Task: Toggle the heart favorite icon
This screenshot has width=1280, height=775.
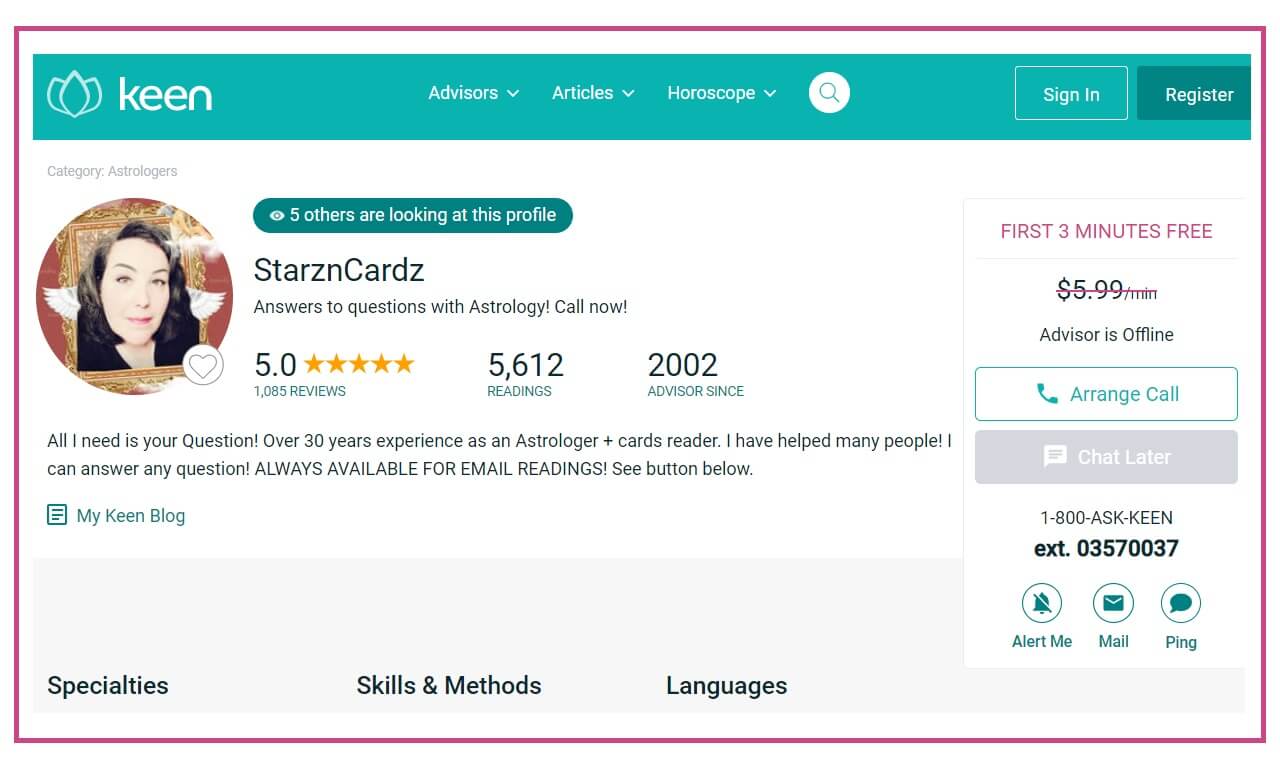Action: click(x=203, y=365)
